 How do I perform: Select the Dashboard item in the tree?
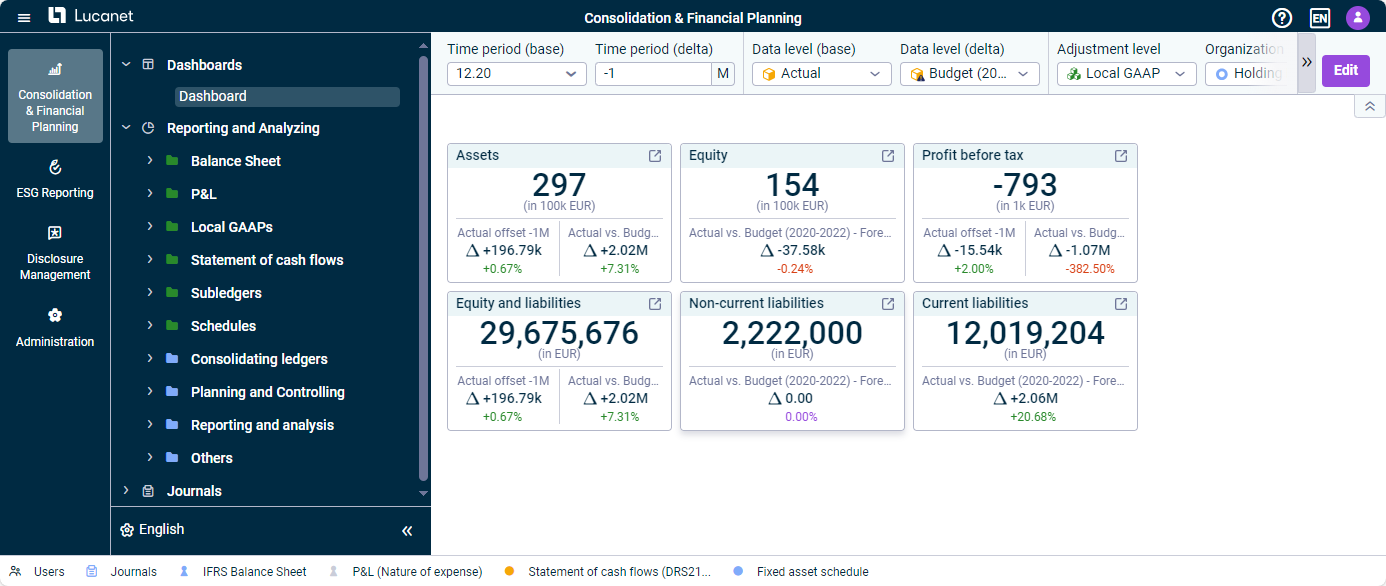[x=286, y=96]
